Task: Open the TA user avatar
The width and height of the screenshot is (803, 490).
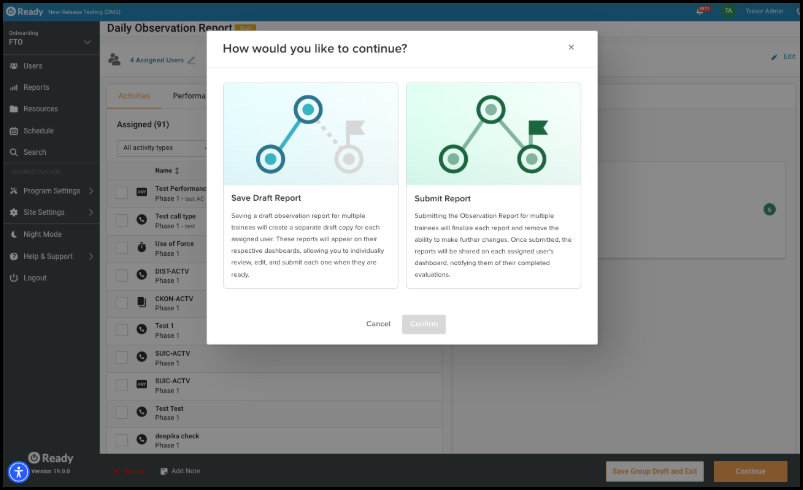Action: [x=728, y=11]
